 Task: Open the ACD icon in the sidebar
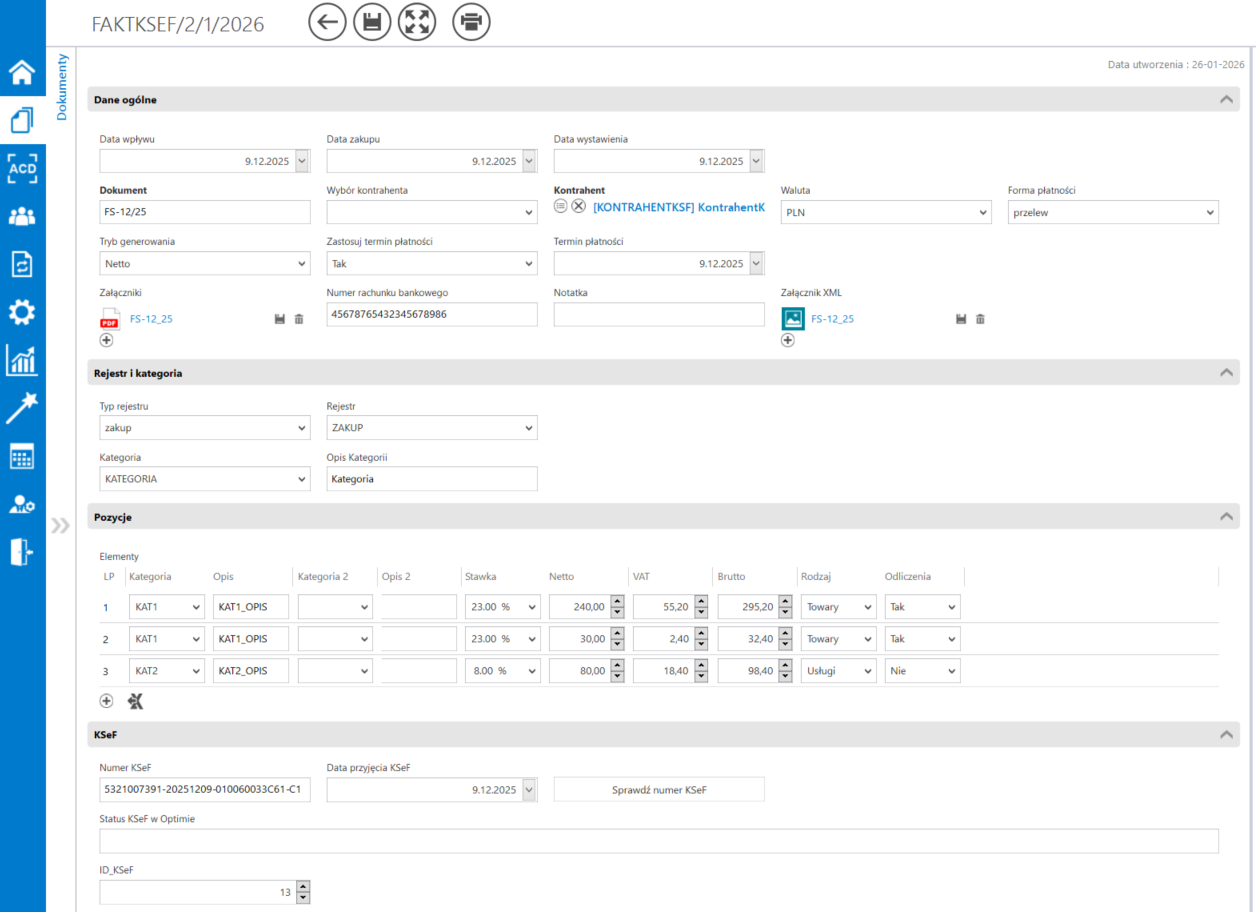[22, 168]
